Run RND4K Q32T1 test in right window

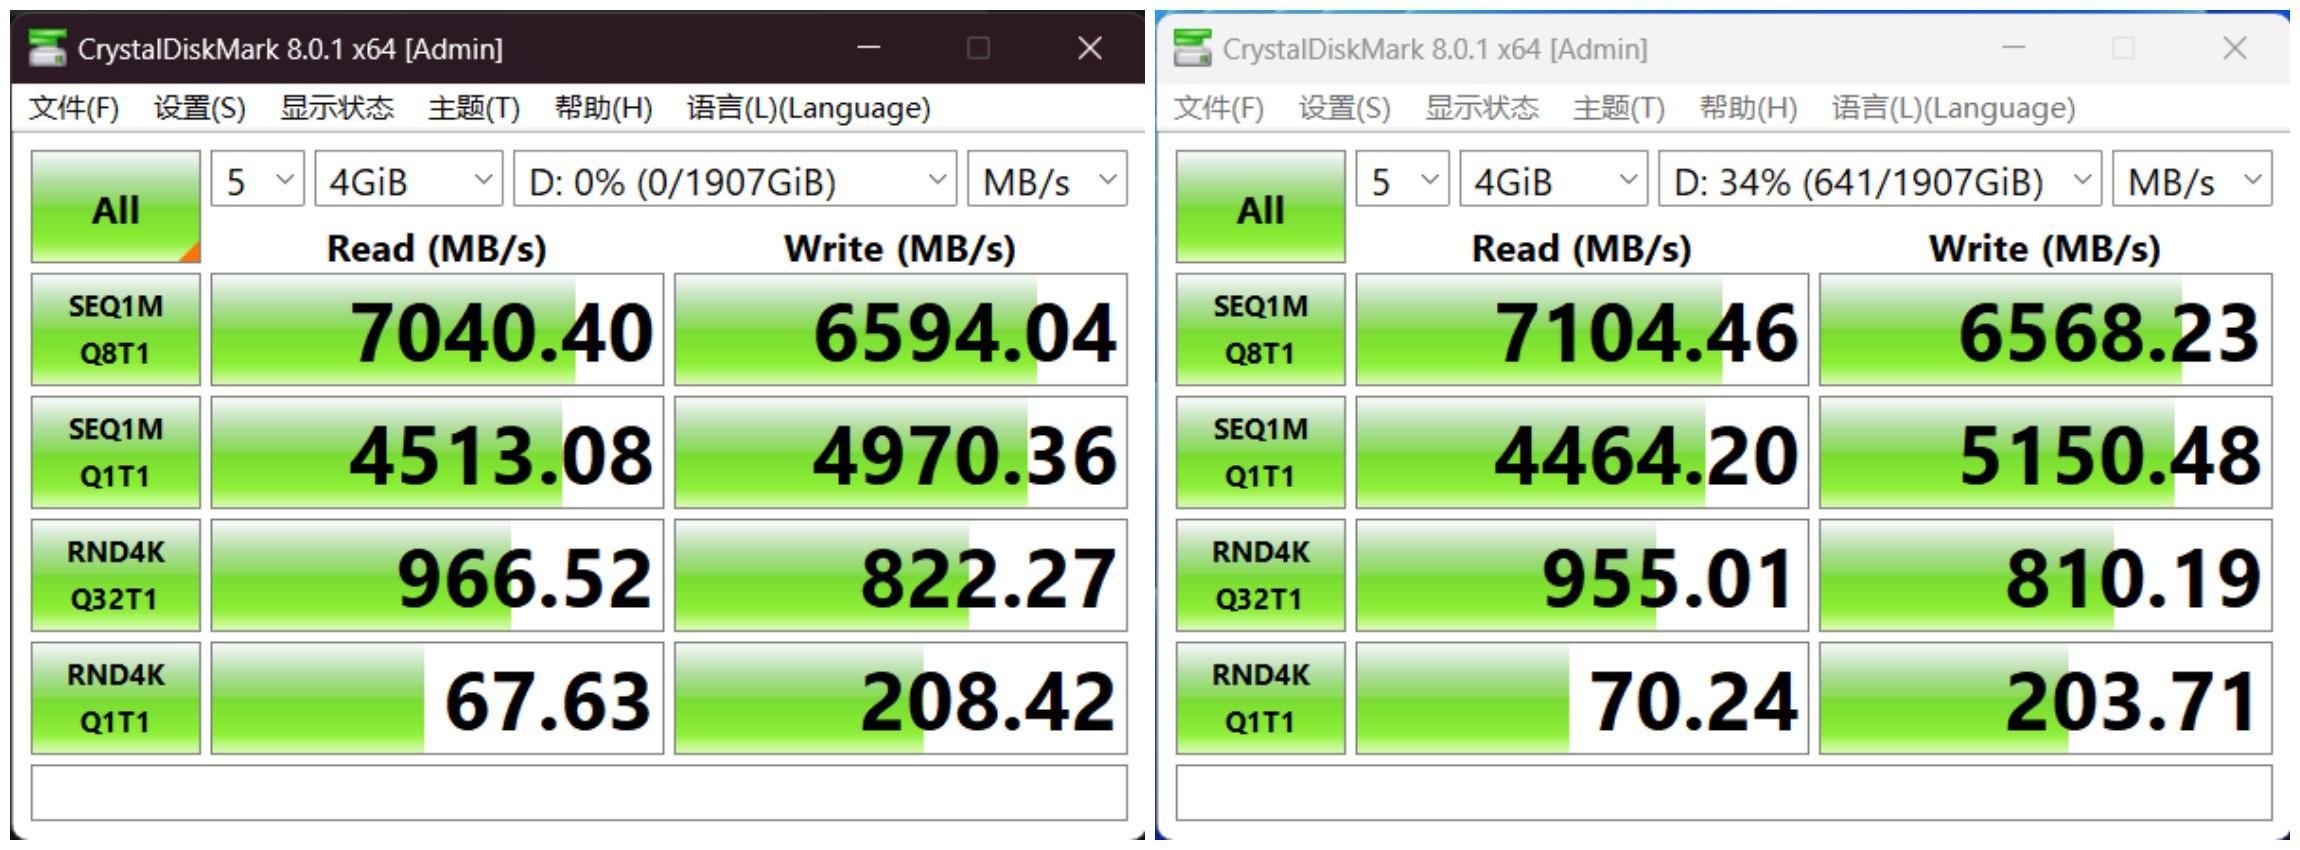pos(1261,576)
